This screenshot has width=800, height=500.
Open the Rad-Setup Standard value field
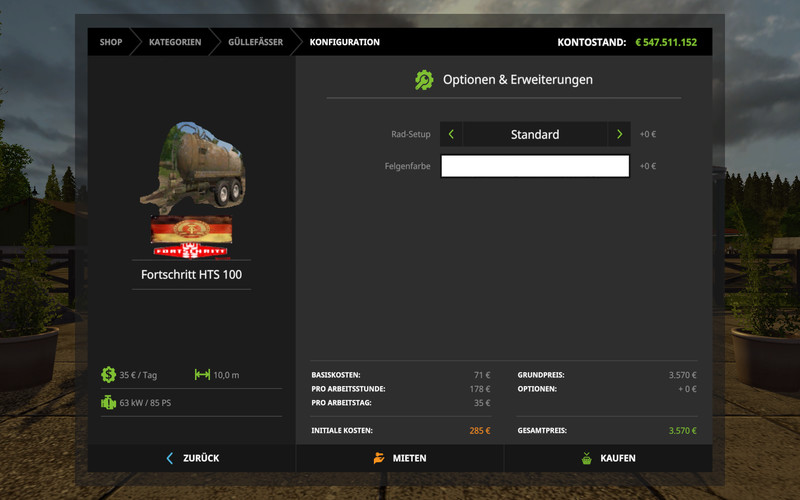tap(535, 134)
